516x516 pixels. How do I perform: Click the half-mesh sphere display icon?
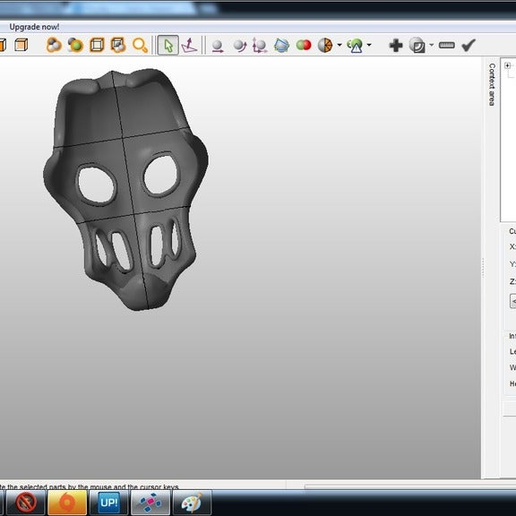(x=325, y=45)
